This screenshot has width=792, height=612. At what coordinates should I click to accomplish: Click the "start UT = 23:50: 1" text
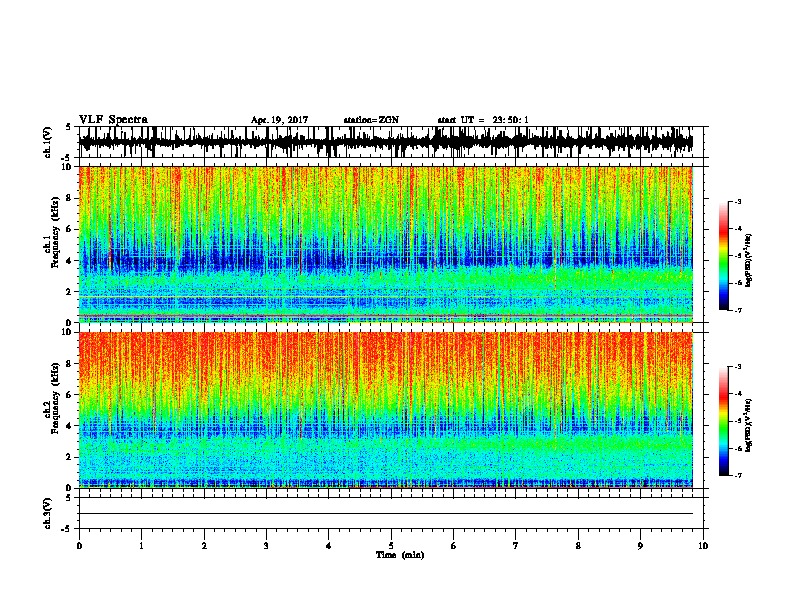[x=483, y=120]
